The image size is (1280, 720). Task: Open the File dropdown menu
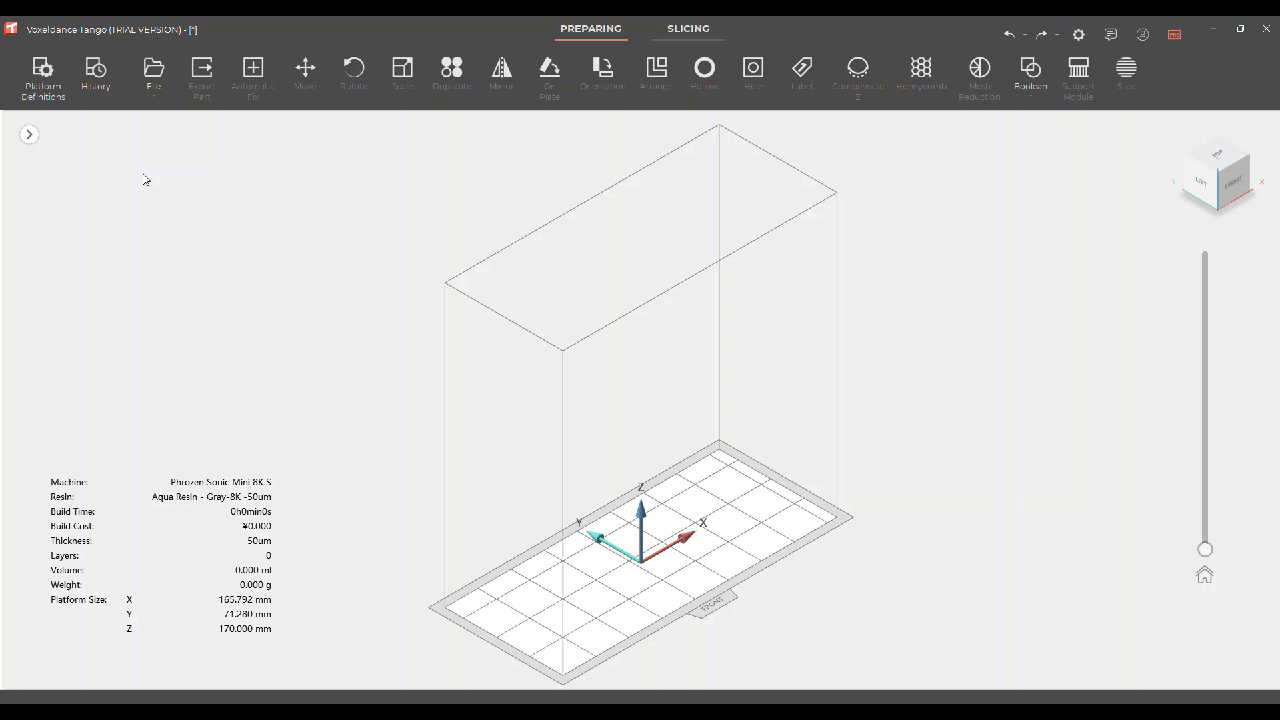point(154,75)
